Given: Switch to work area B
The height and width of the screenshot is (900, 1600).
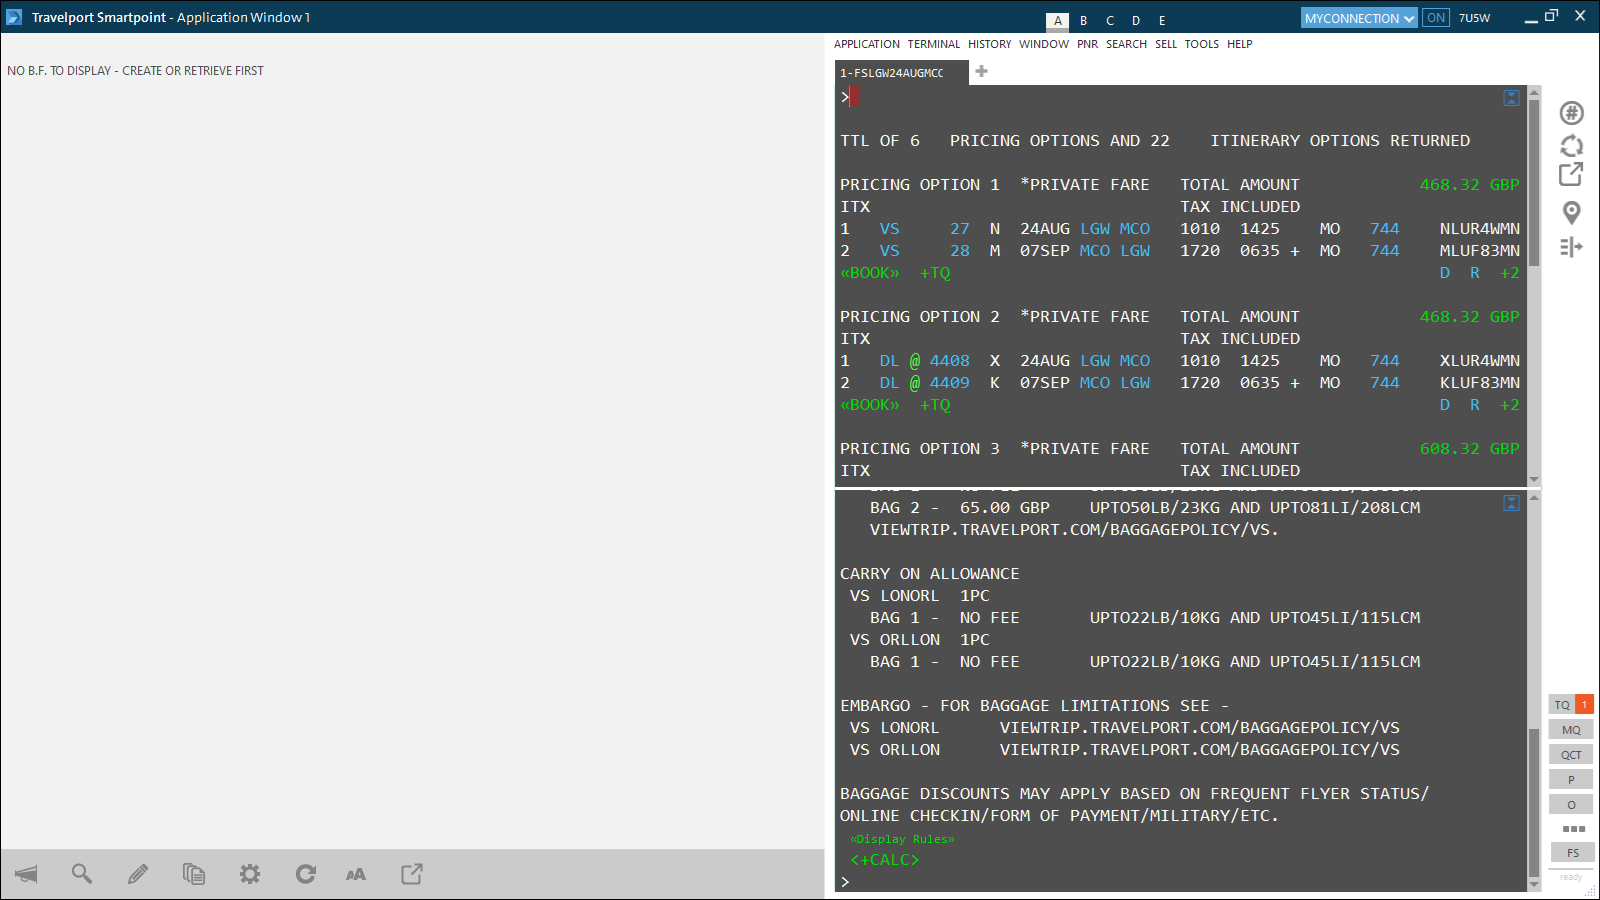Looking at the screenshot, I should (x=1084, y=20).
